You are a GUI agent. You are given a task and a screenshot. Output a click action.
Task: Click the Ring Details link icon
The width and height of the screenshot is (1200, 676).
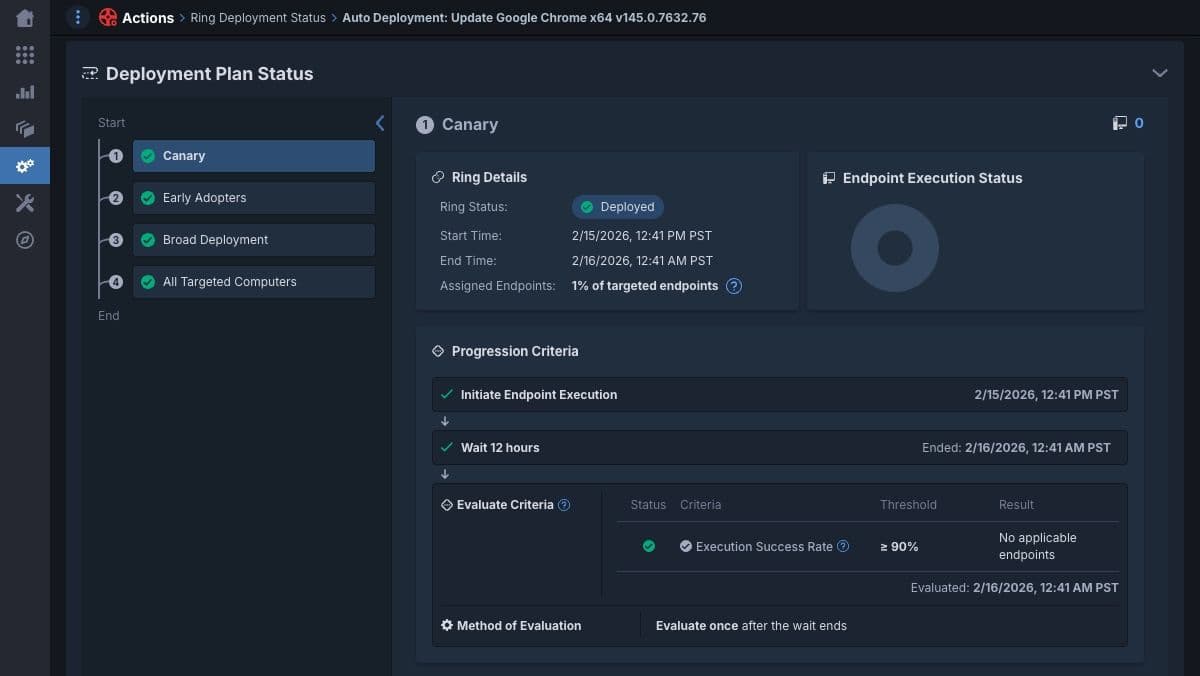pos(438,177)
